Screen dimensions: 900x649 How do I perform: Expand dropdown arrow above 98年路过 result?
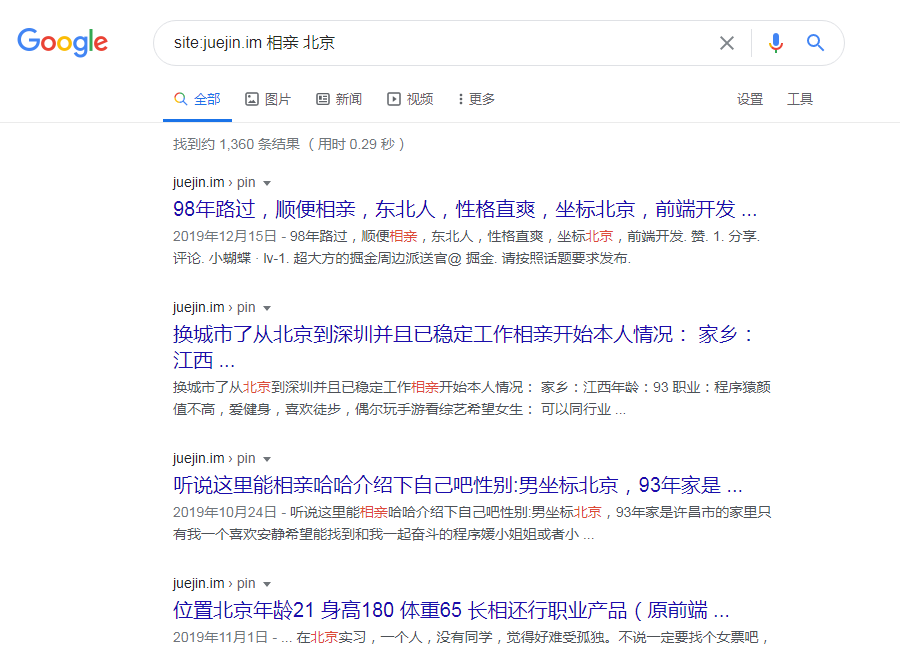point(267,183)
